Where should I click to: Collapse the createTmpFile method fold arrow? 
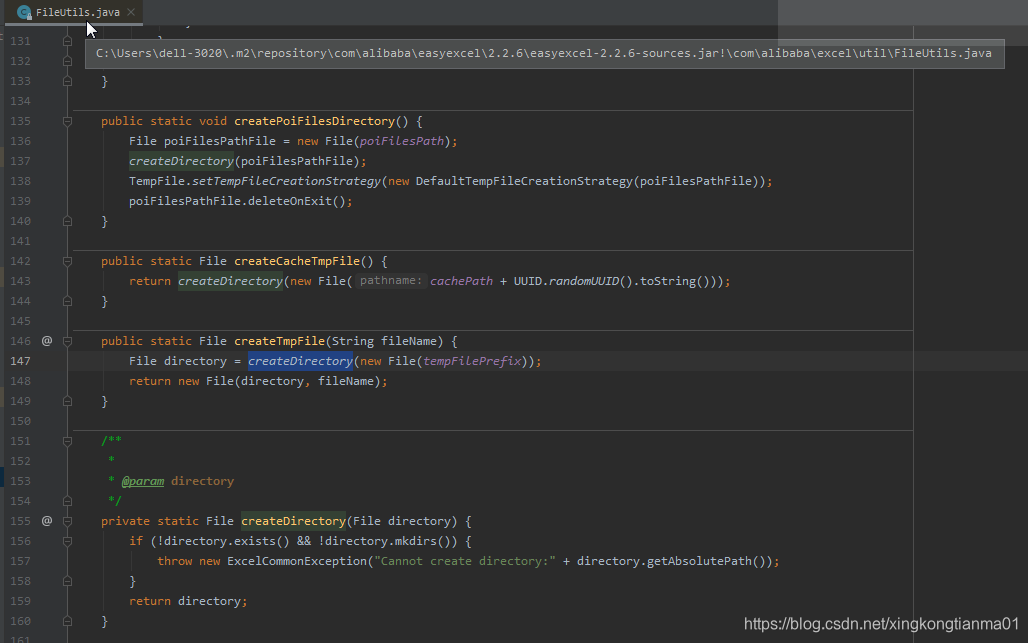(66, 340)
